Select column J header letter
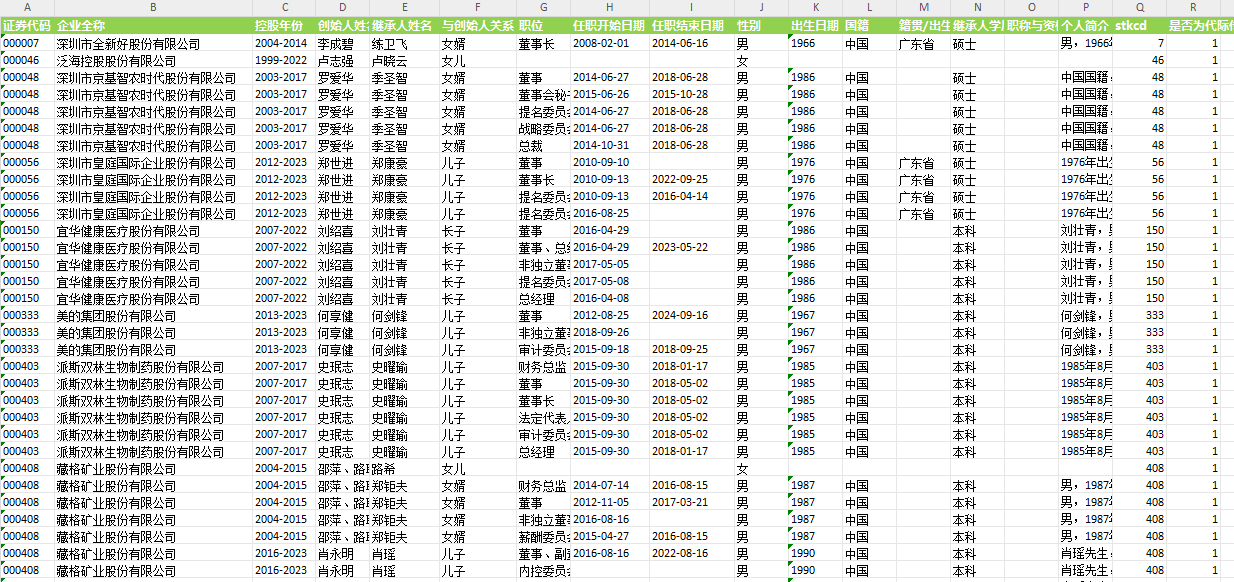1234x582 pixels. [x=761, y=7]
